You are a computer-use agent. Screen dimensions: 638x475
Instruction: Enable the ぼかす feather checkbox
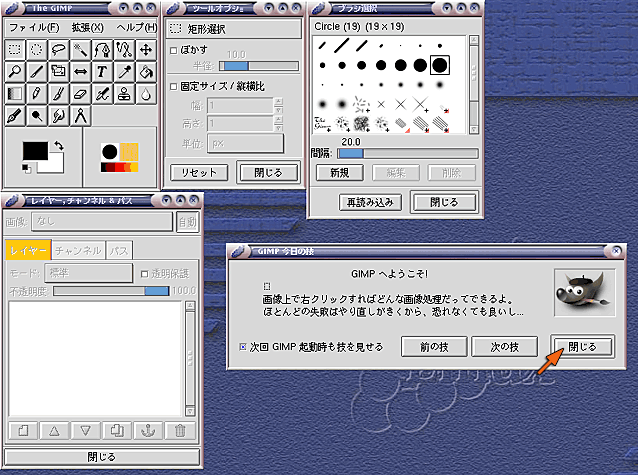[173, 50]
